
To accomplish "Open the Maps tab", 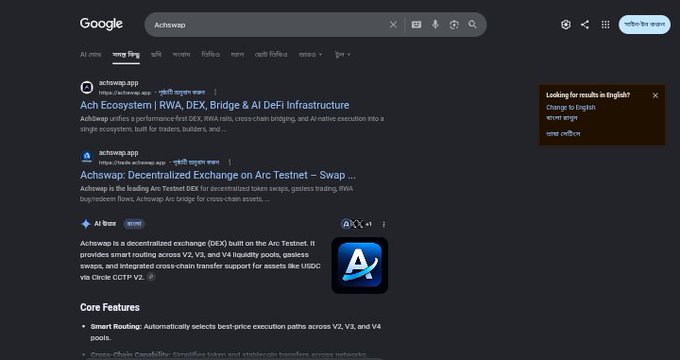I will tap(237, 55).
